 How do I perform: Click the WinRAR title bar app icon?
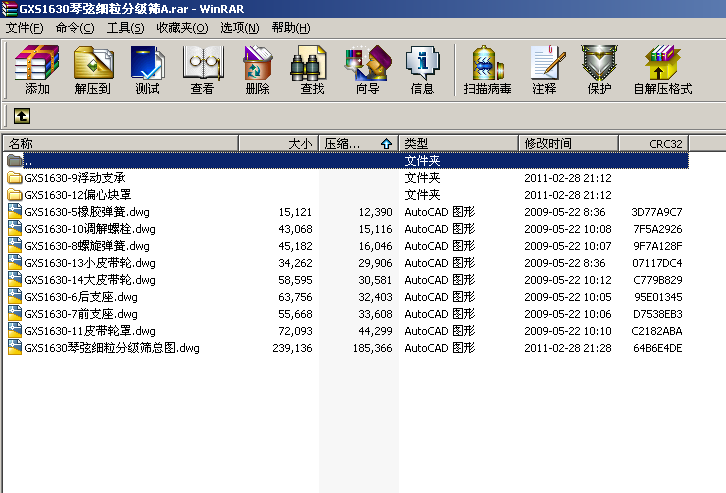tap(9, 9)
